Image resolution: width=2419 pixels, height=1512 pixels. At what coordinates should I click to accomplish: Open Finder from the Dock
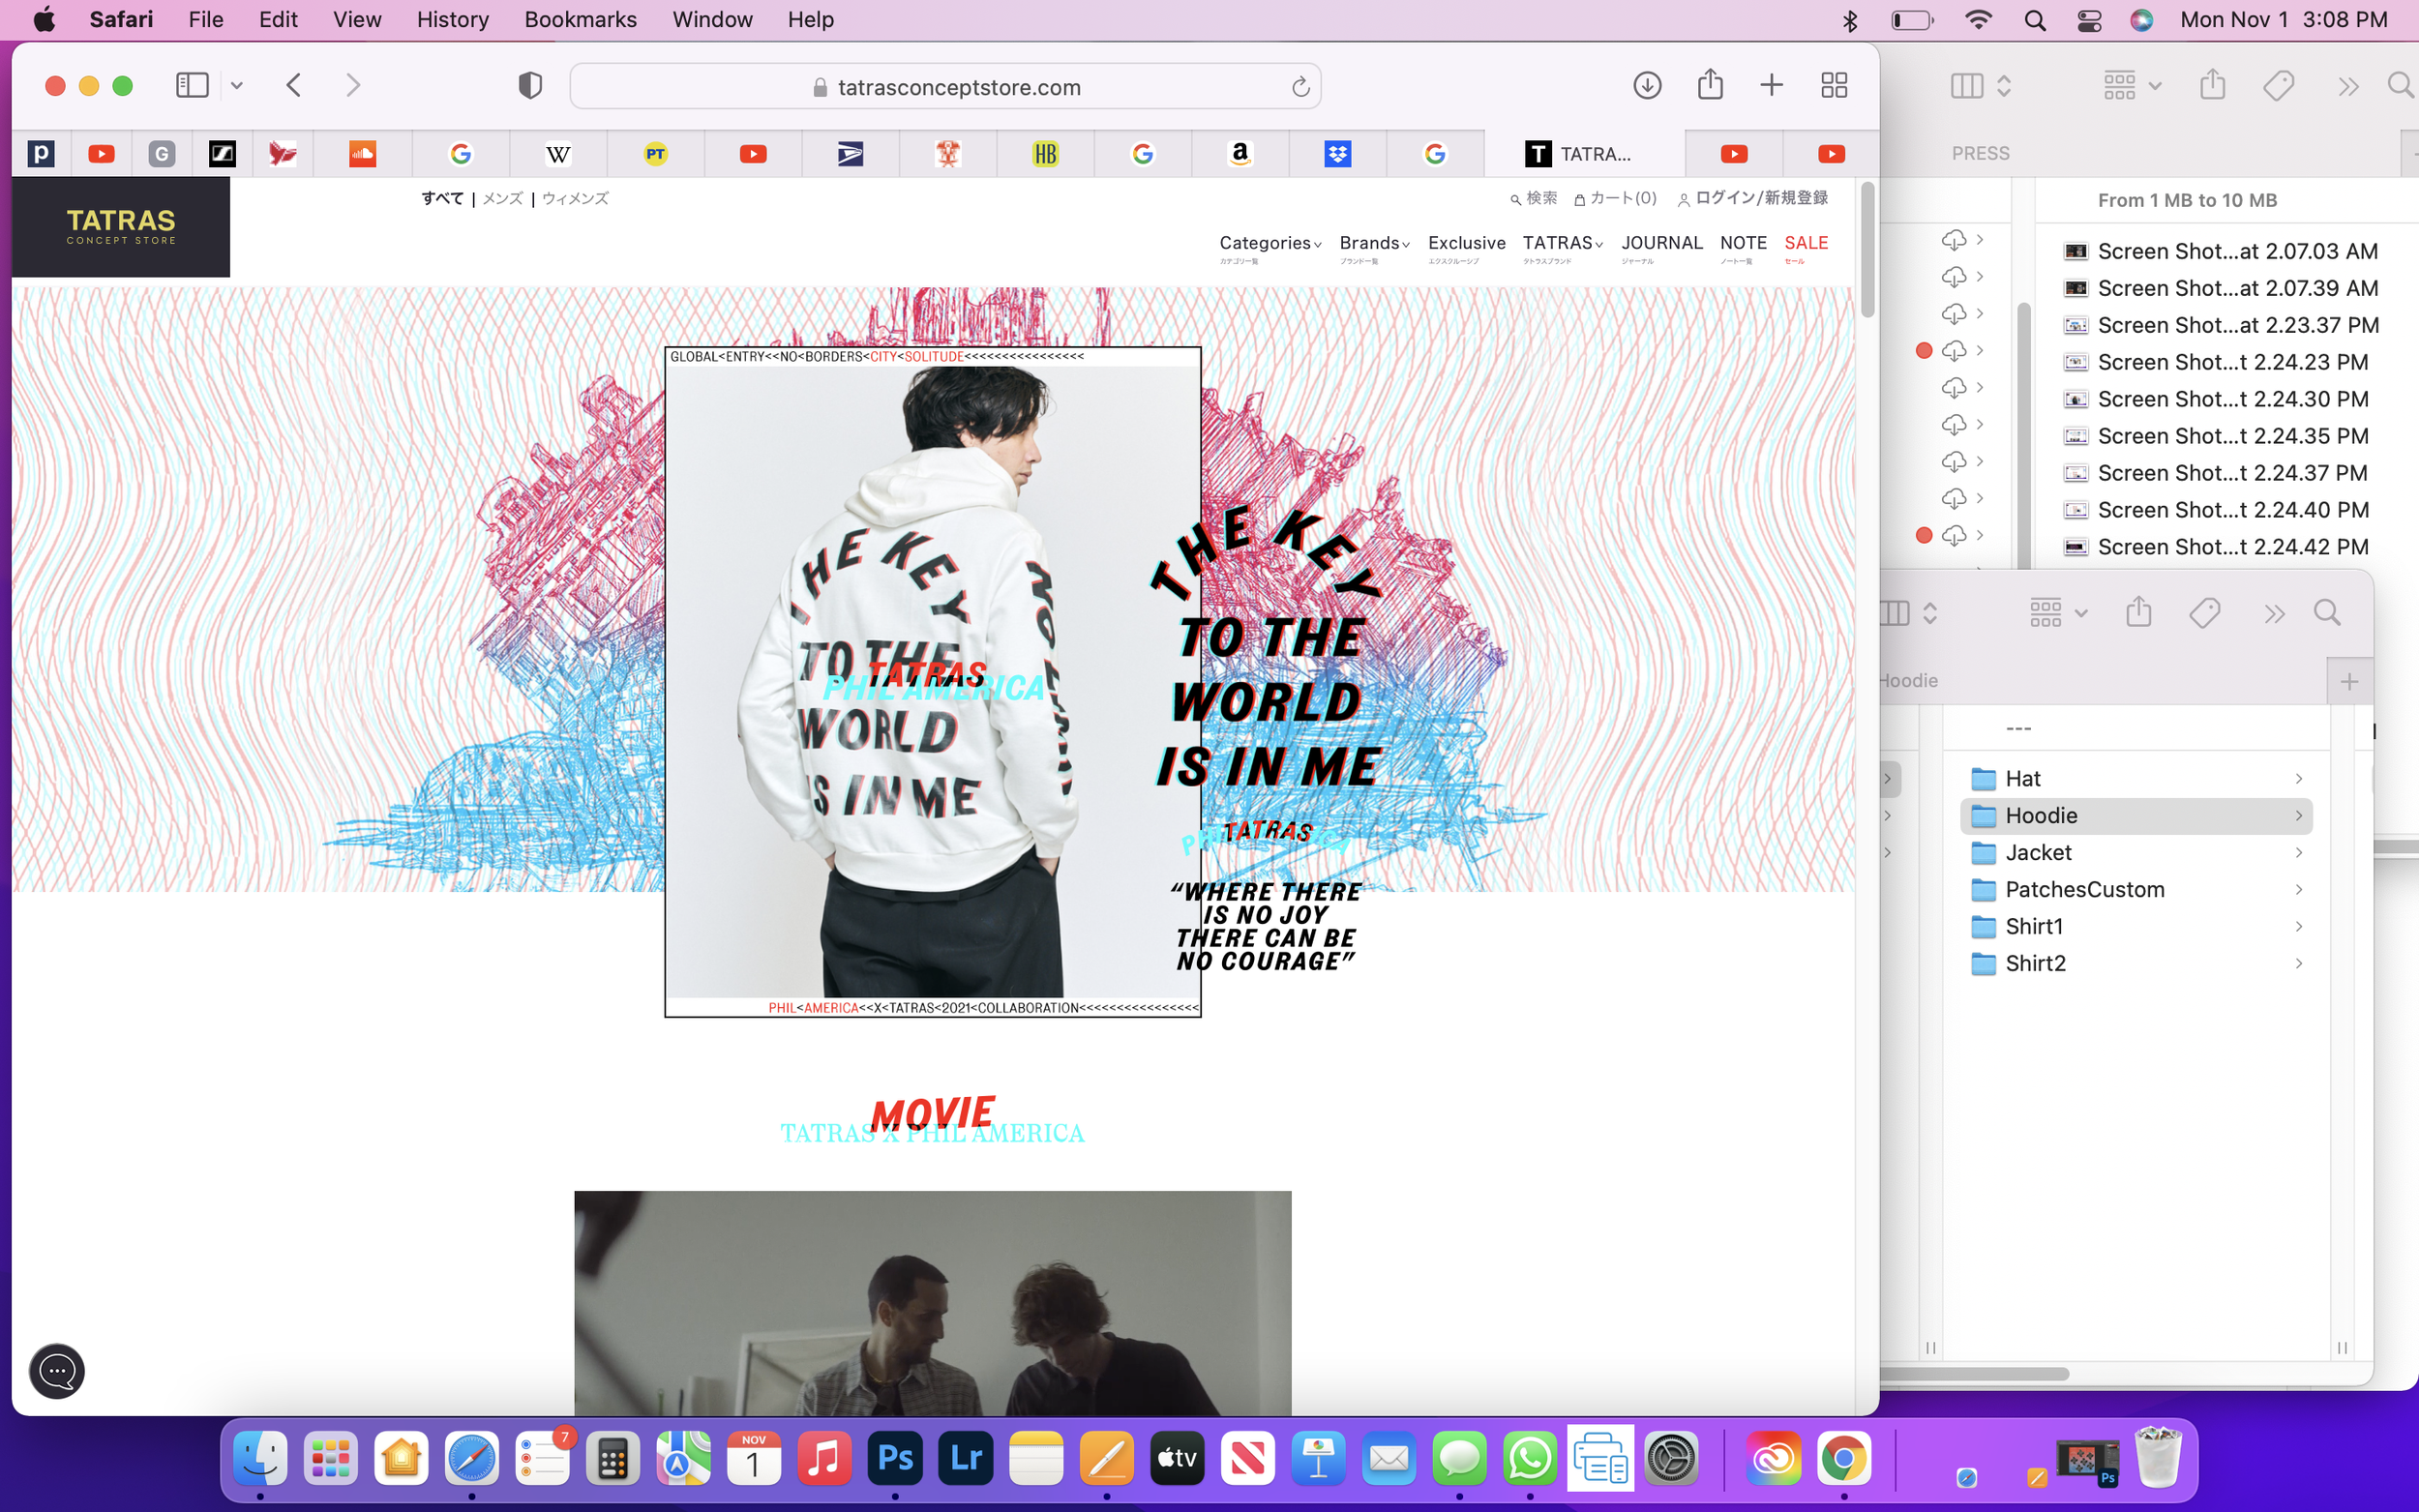coord(260,1458)
